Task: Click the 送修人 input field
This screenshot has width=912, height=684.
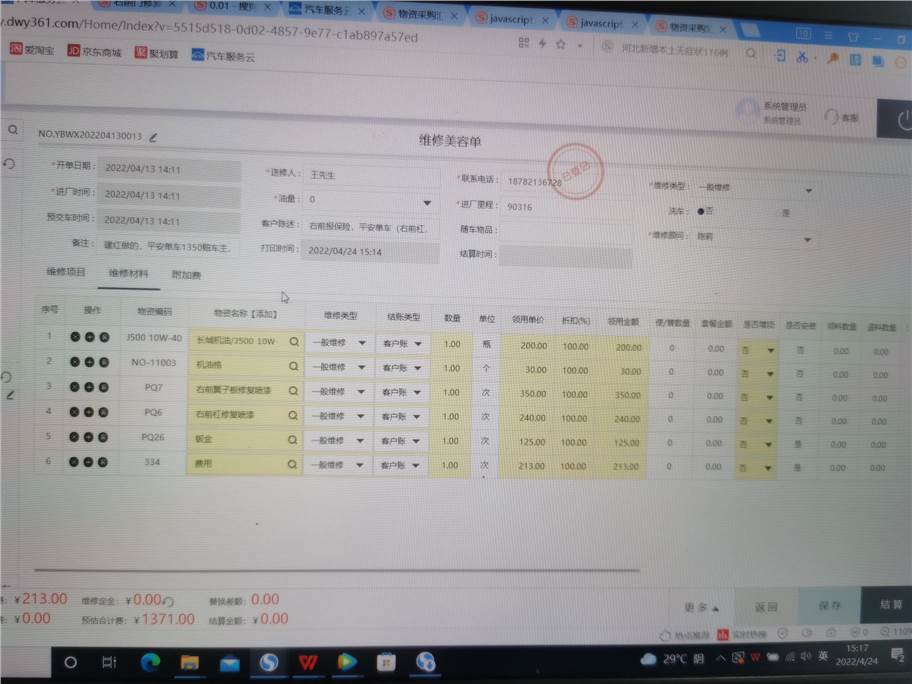Action: tap(370, 174)
